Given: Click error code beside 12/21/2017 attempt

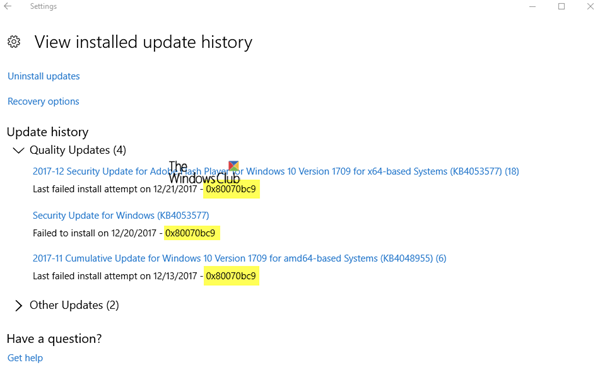Looking at the screenshot, I should point(231,189).
